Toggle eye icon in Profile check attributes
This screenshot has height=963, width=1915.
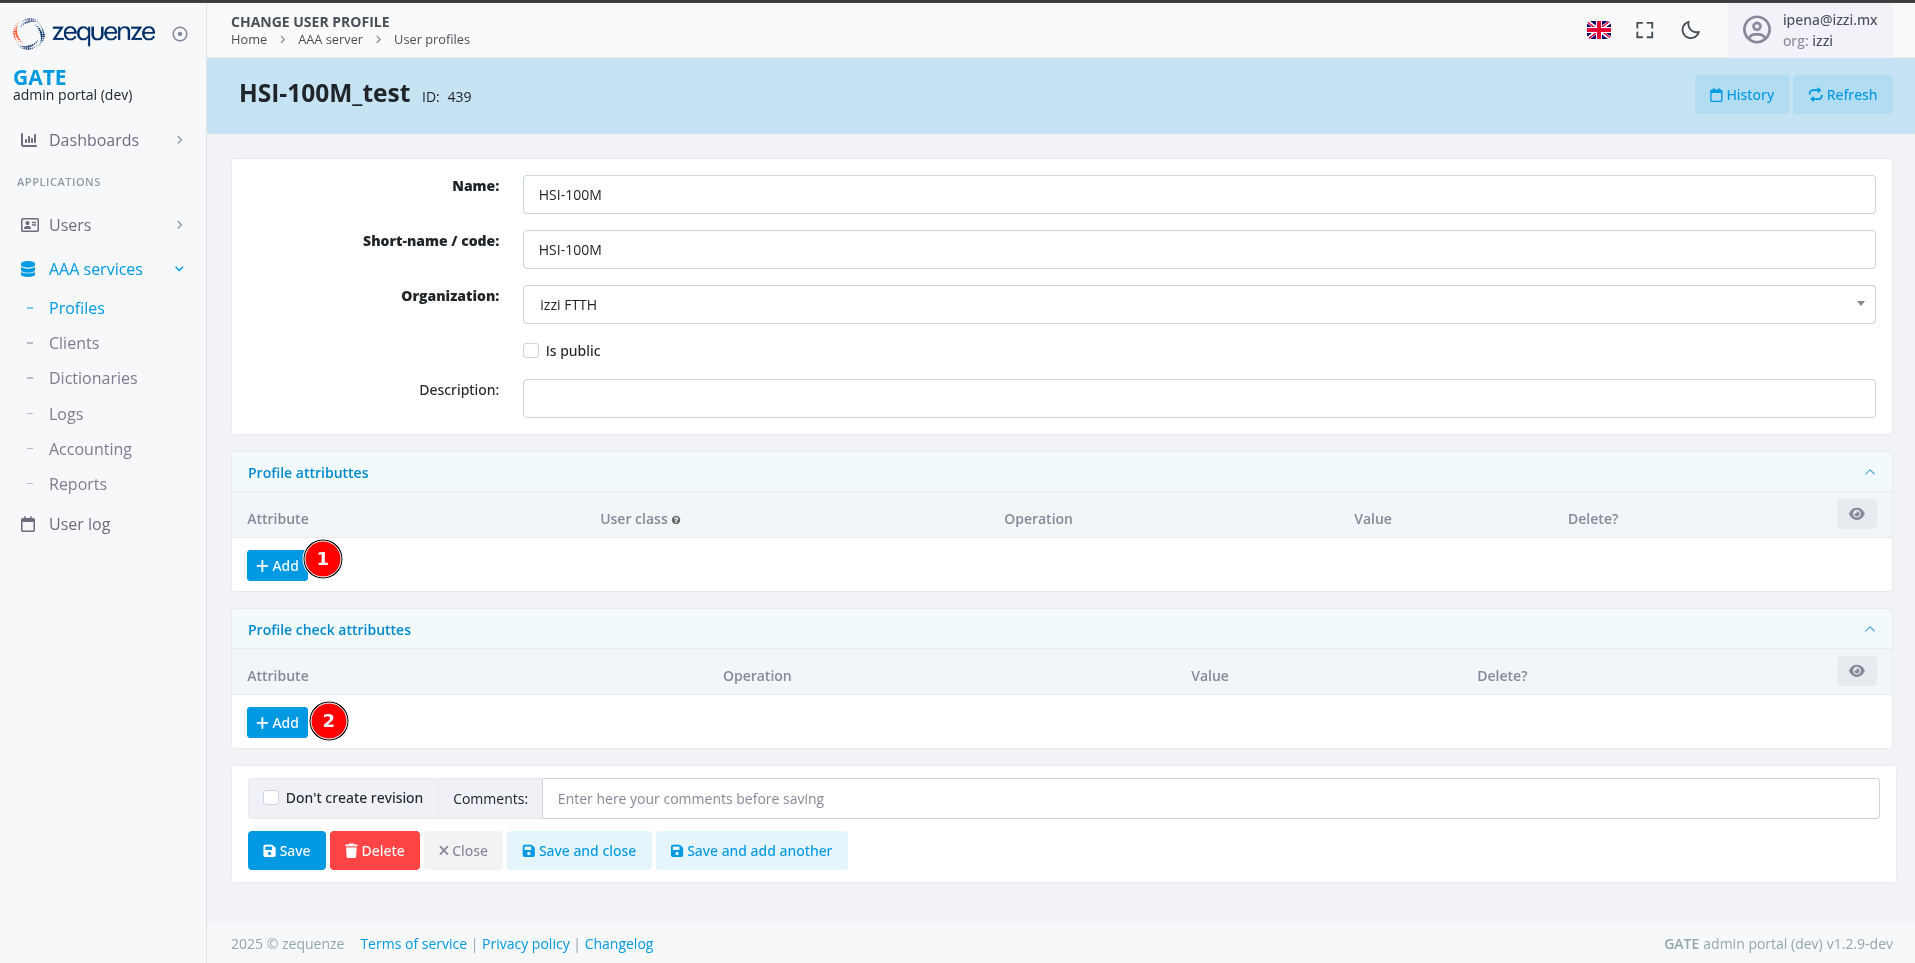[x=1856, y=671]
